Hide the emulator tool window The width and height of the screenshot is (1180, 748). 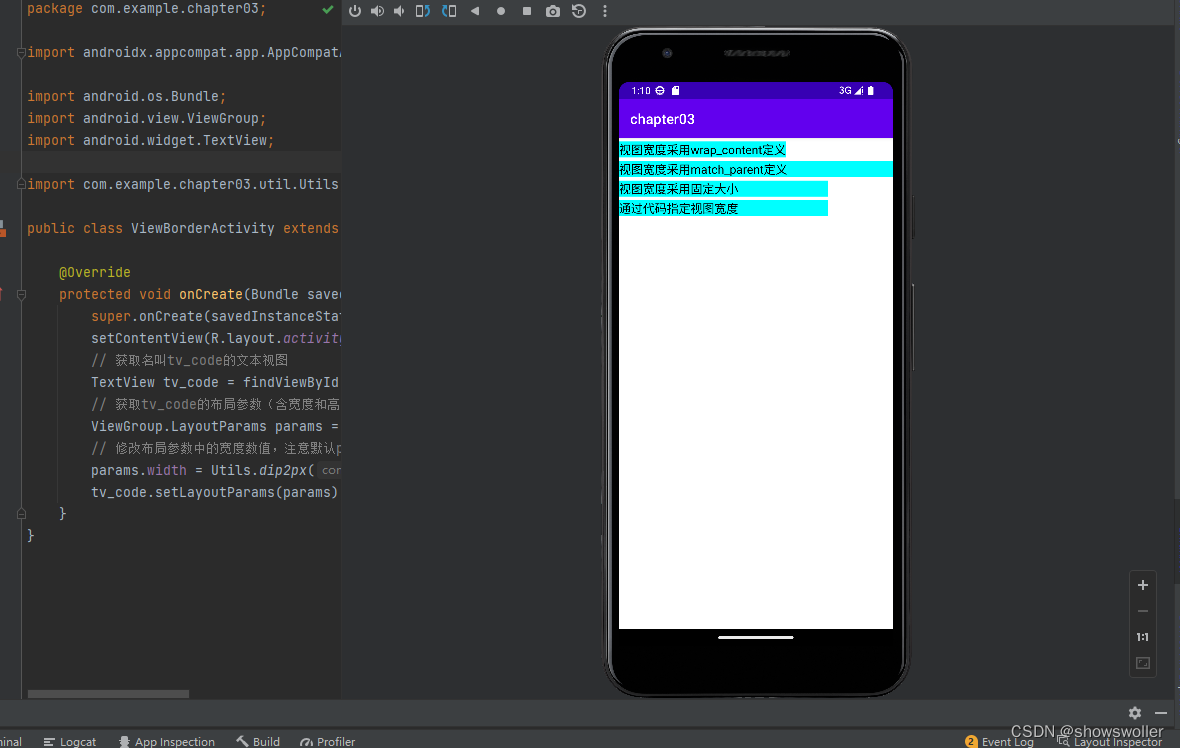(x=1160, y=713)
